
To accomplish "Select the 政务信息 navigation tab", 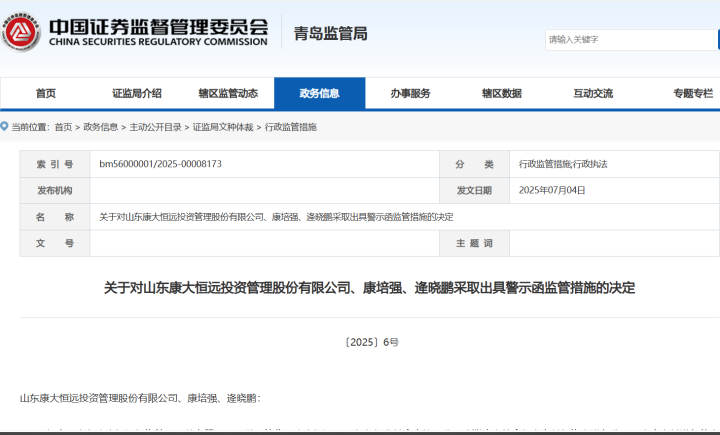I will pyautogui.click(x=319, y=93).
